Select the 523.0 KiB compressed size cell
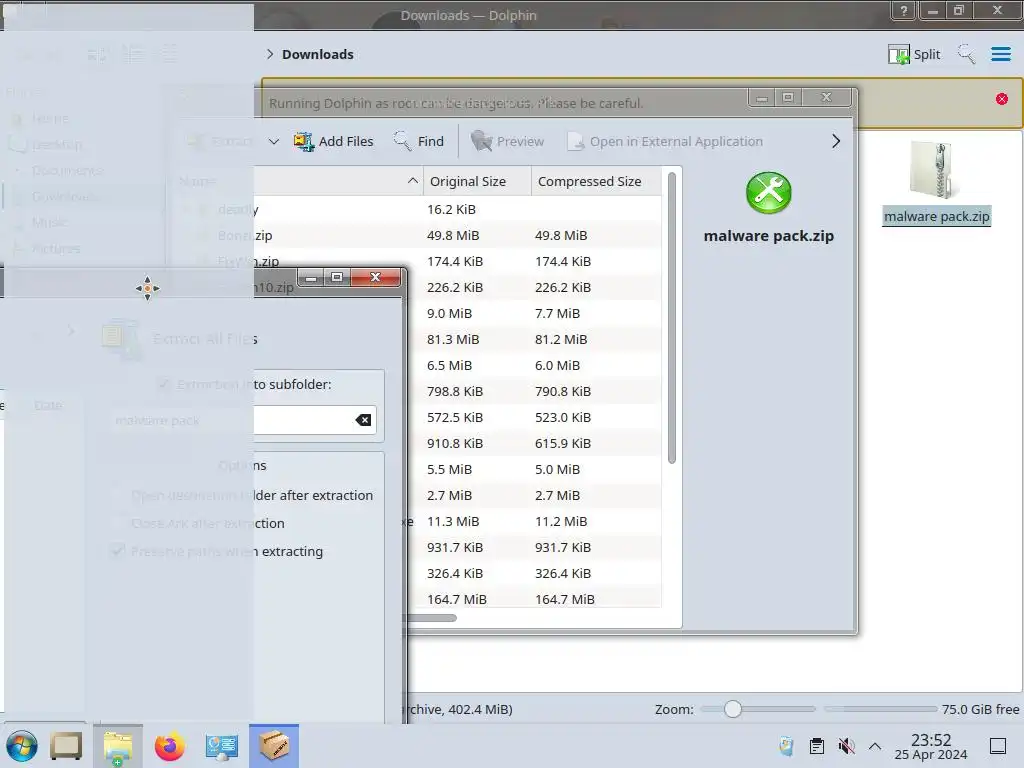 click(563, 417)
